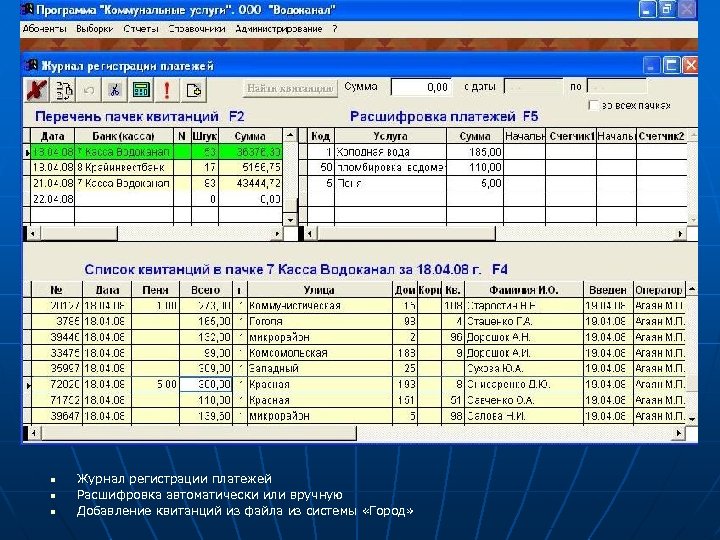
Task: Select the Стаценко Г.А. name cell
Action: [523, 321]
